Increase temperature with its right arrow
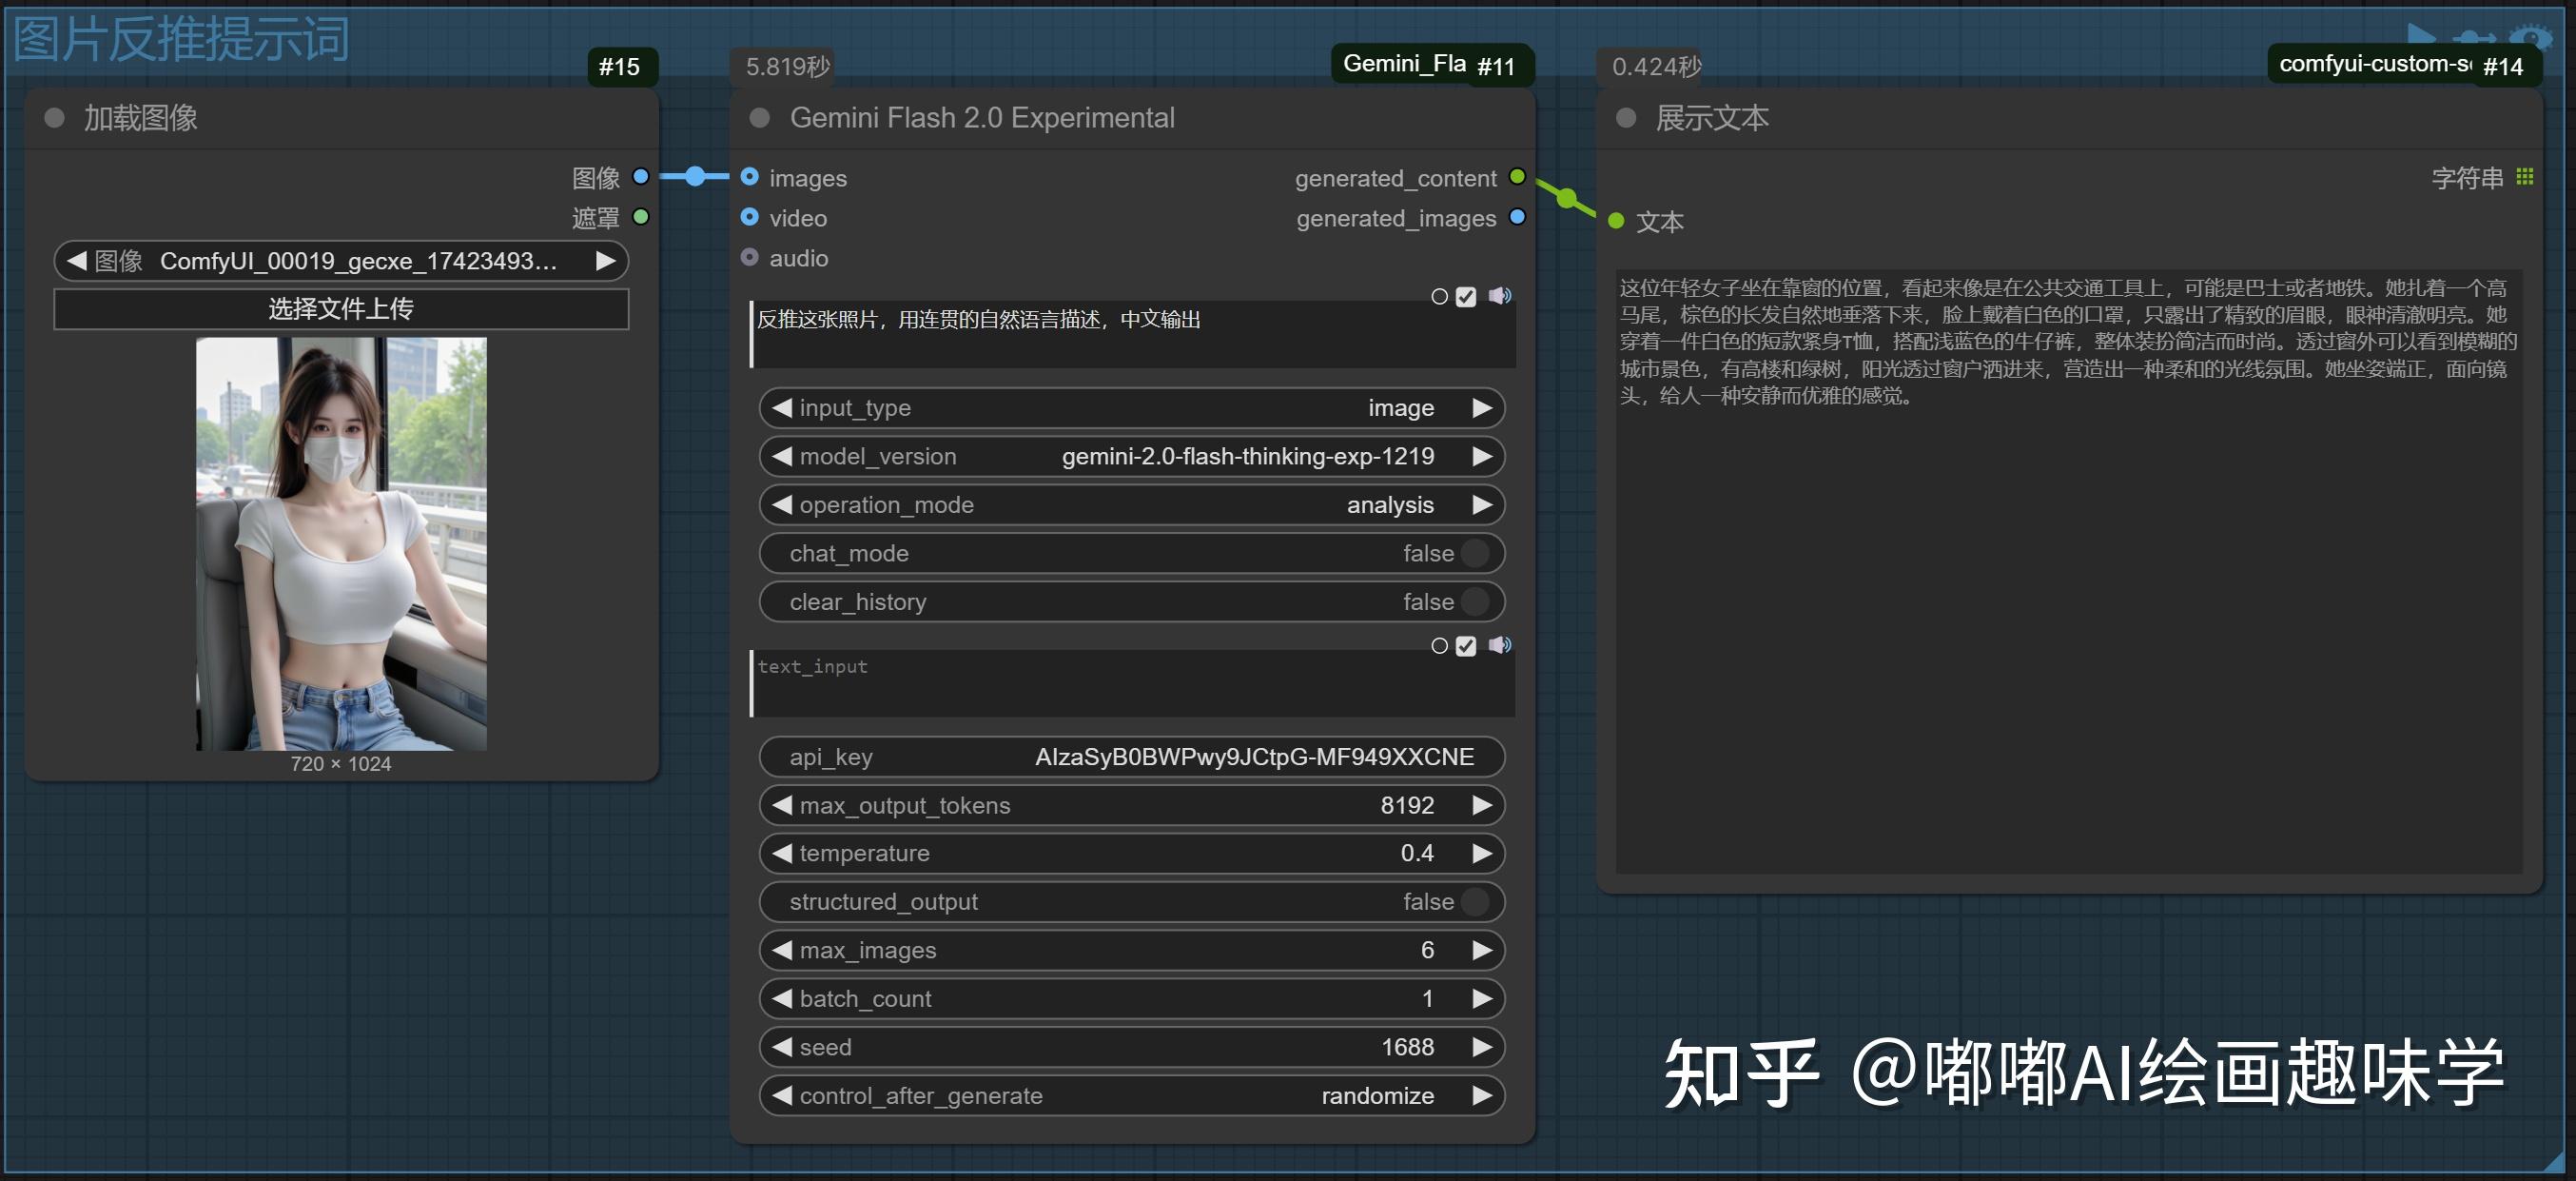 click(x=1483, y=853)
